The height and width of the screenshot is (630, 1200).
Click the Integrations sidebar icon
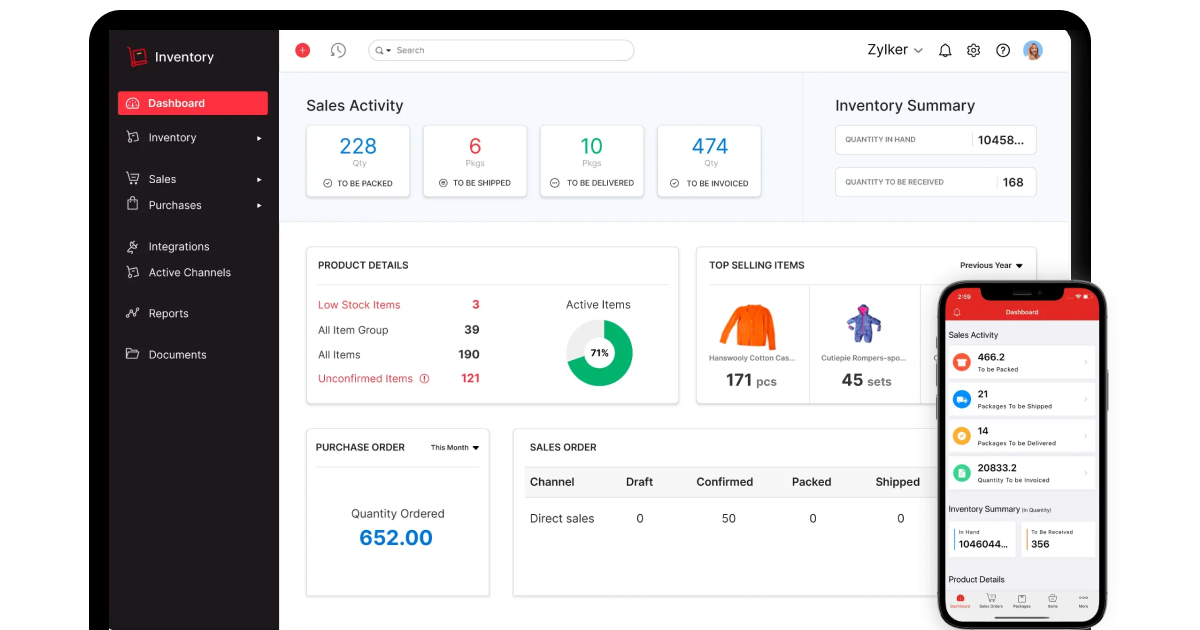(x=135, y=246)
